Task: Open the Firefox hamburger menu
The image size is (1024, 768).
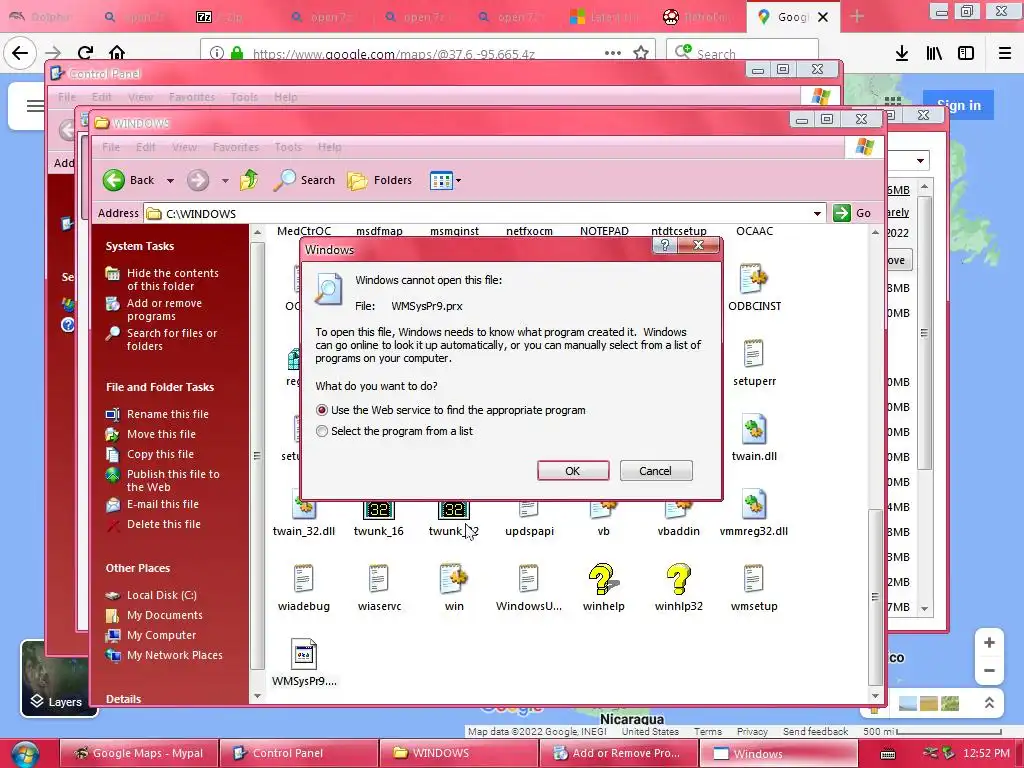Action: [x=1005, y=53]
